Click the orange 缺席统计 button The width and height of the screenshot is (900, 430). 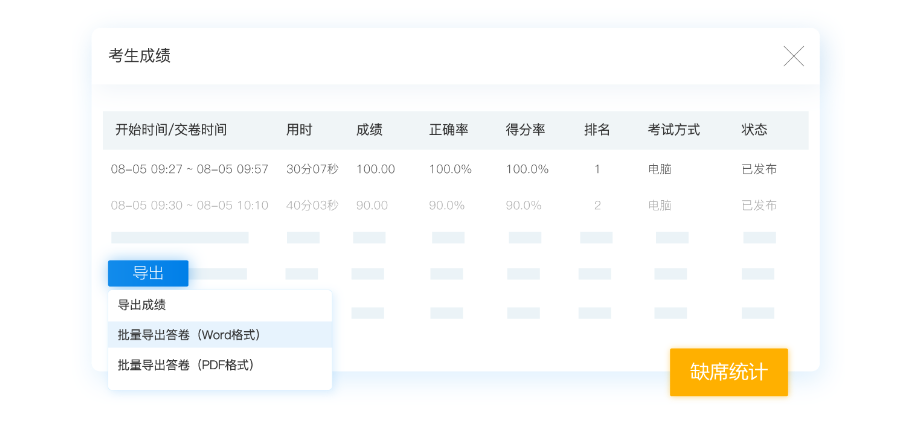pyautogui.click(x=728, y=372)
